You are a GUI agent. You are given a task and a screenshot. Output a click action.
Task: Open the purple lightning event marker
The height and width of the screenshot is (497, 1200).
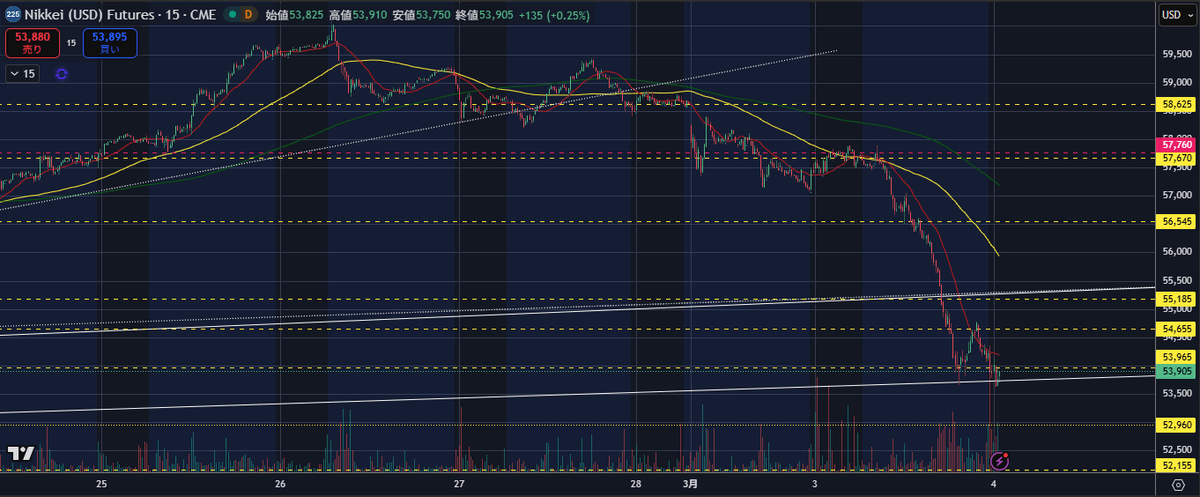click(999, 460)
